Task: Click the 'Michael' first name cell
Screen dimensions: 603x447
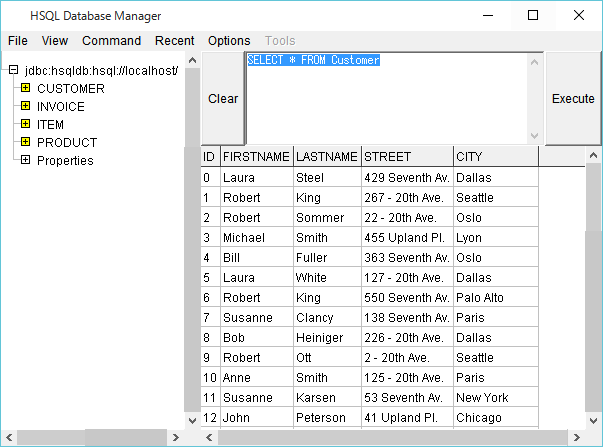Action: coord(257,237)
